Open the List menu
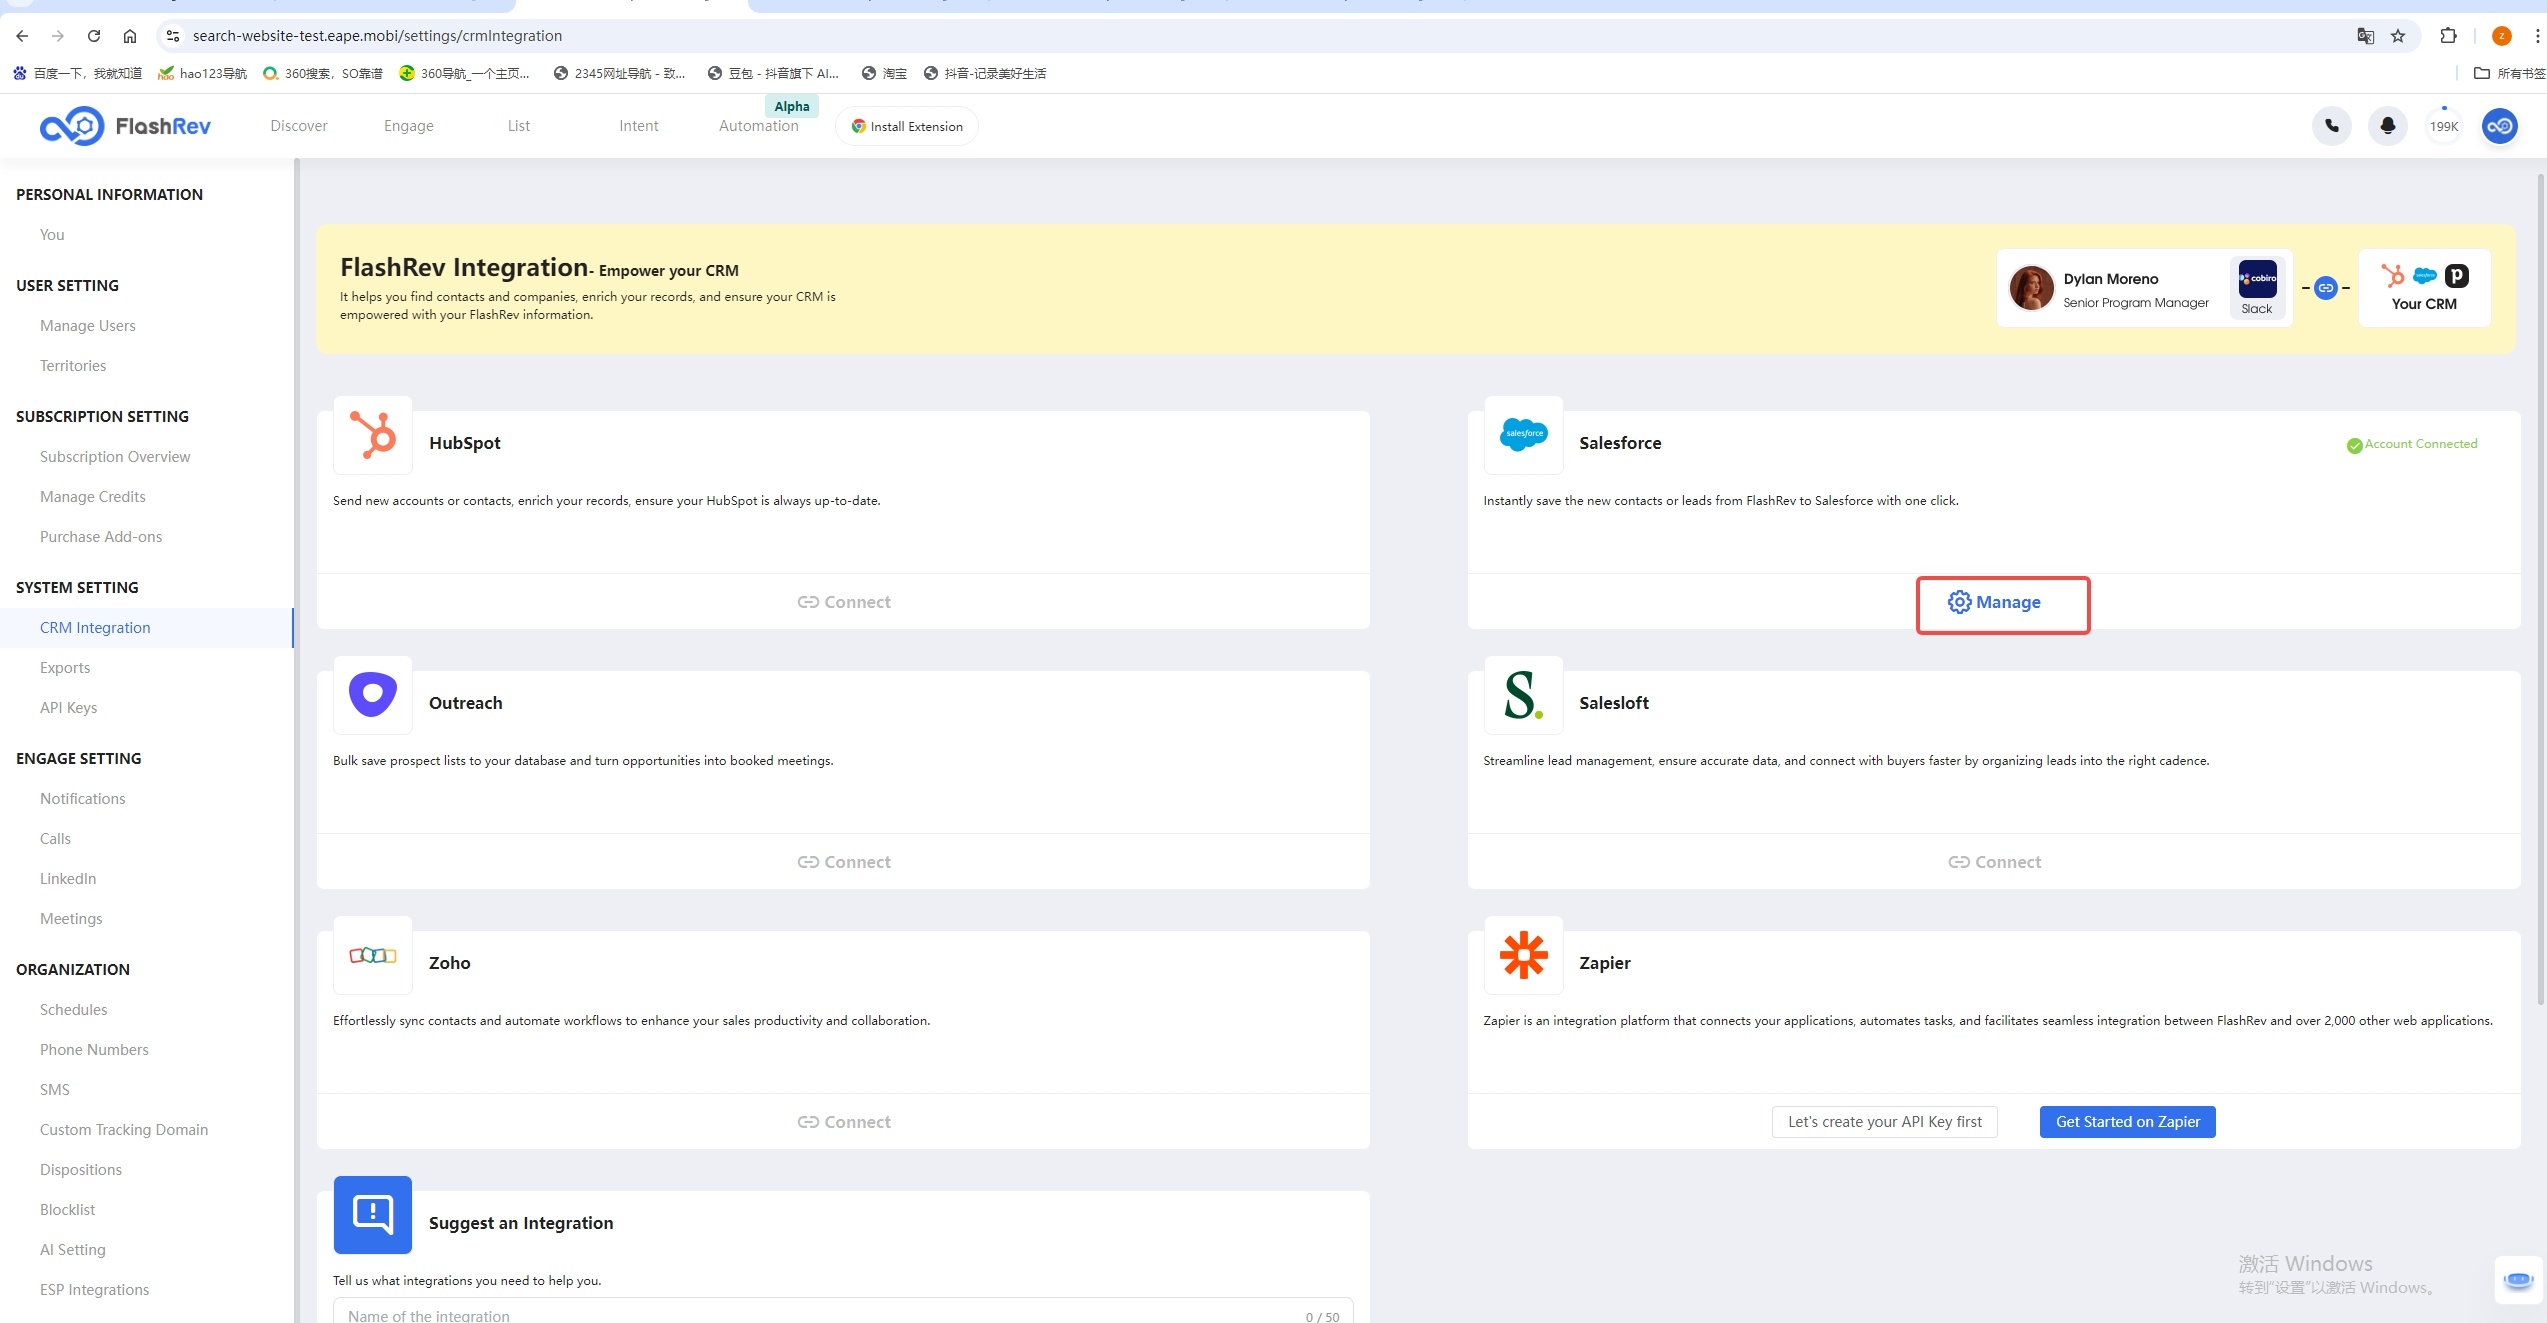This screenshot has height=1323, width=2547. 519,126
